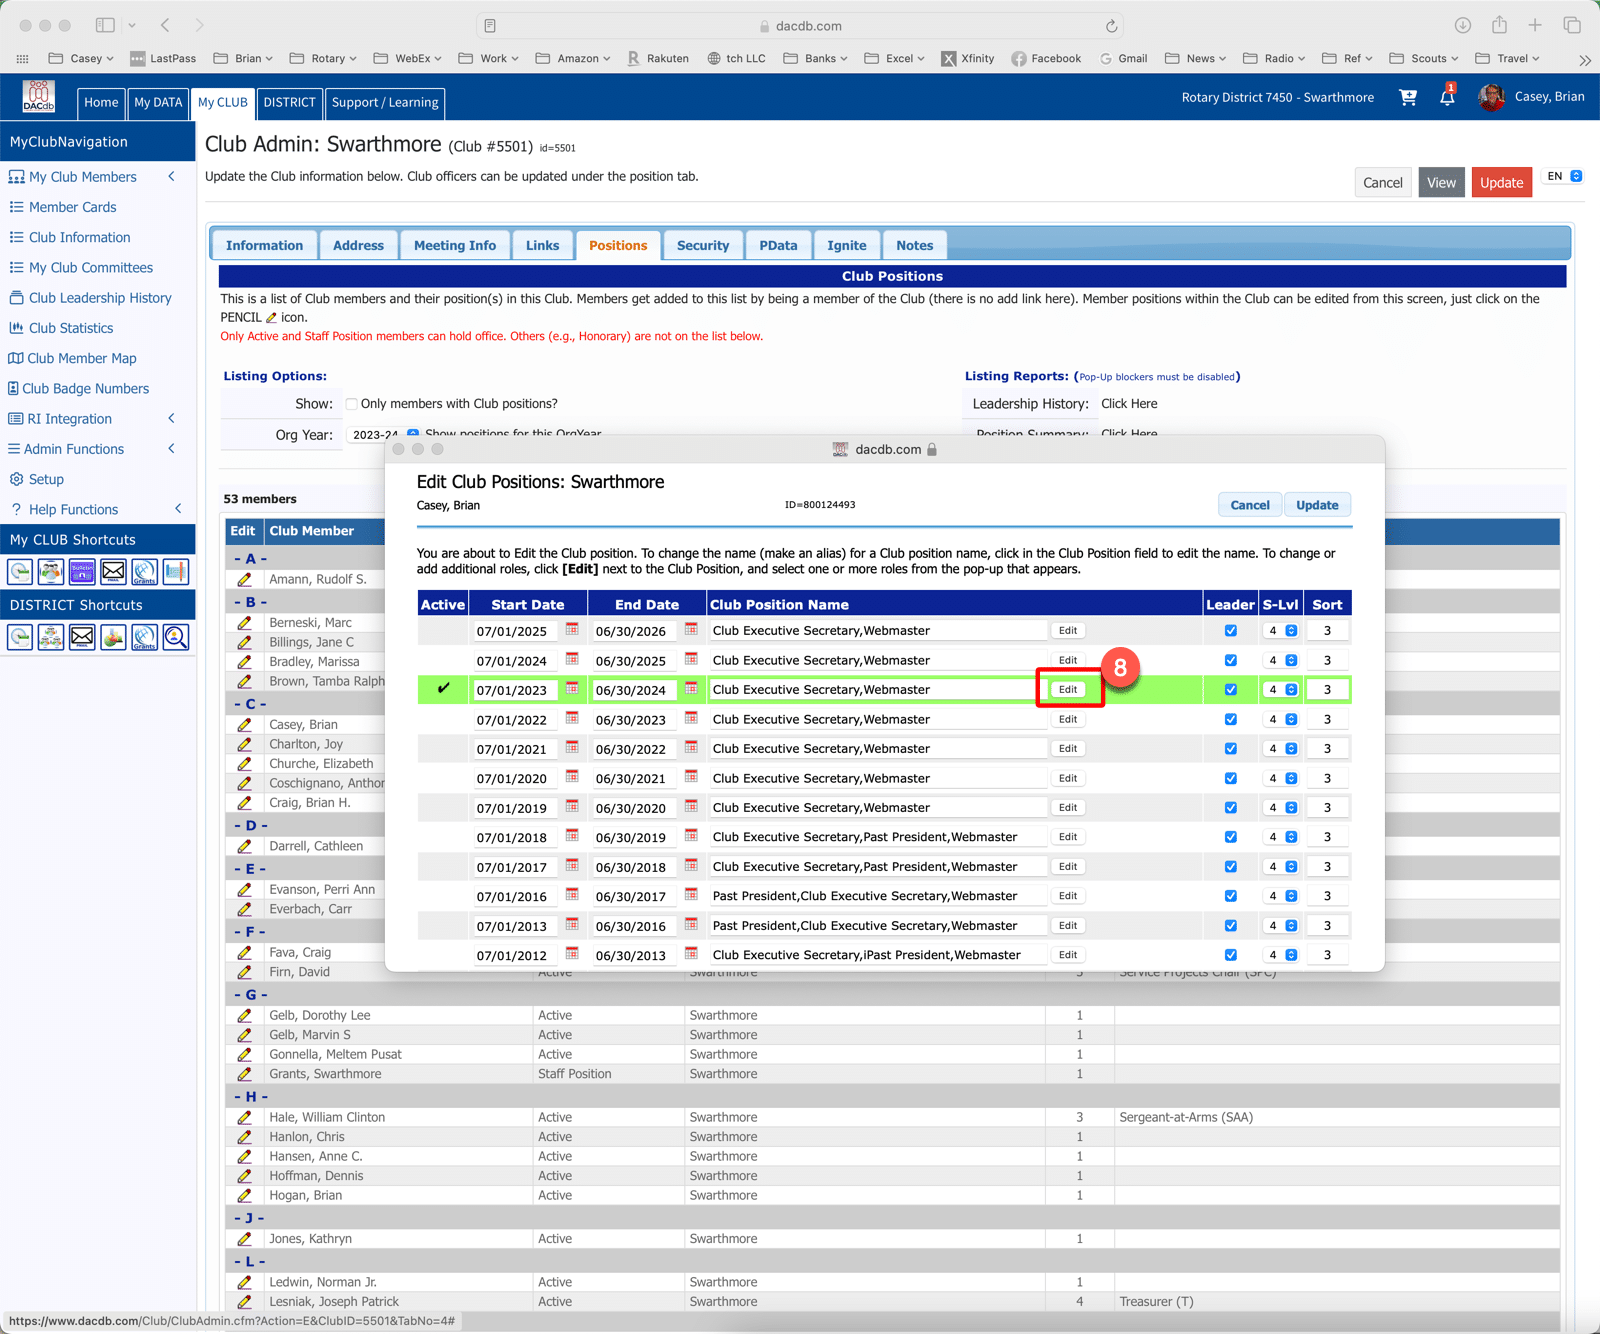Screen dimensions: 1600x1334
Task: Open DISTRICT Grants shortcut icon
Action: (x=144, y=637)
